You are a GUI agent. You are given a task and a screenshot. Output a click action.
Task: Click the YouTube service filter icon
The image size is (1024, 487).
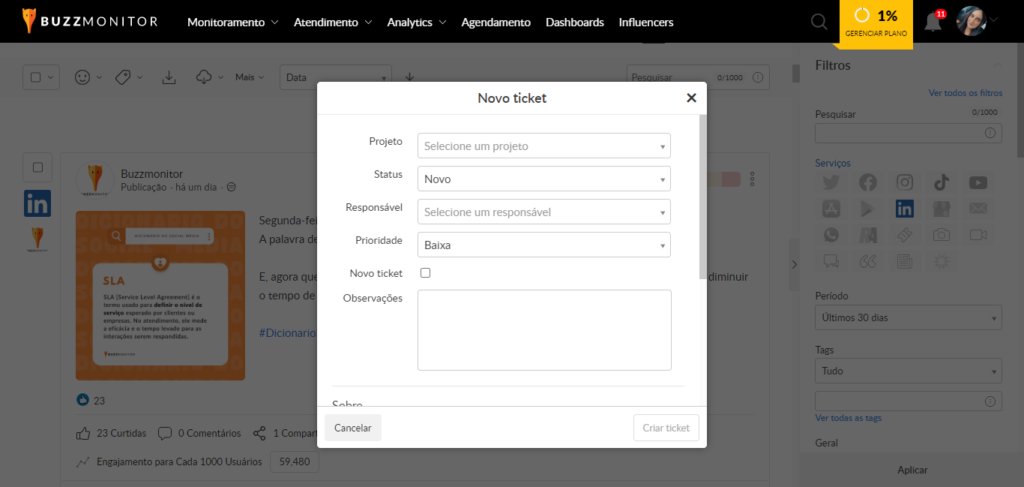pyautogui.click(x=978, y=182)
